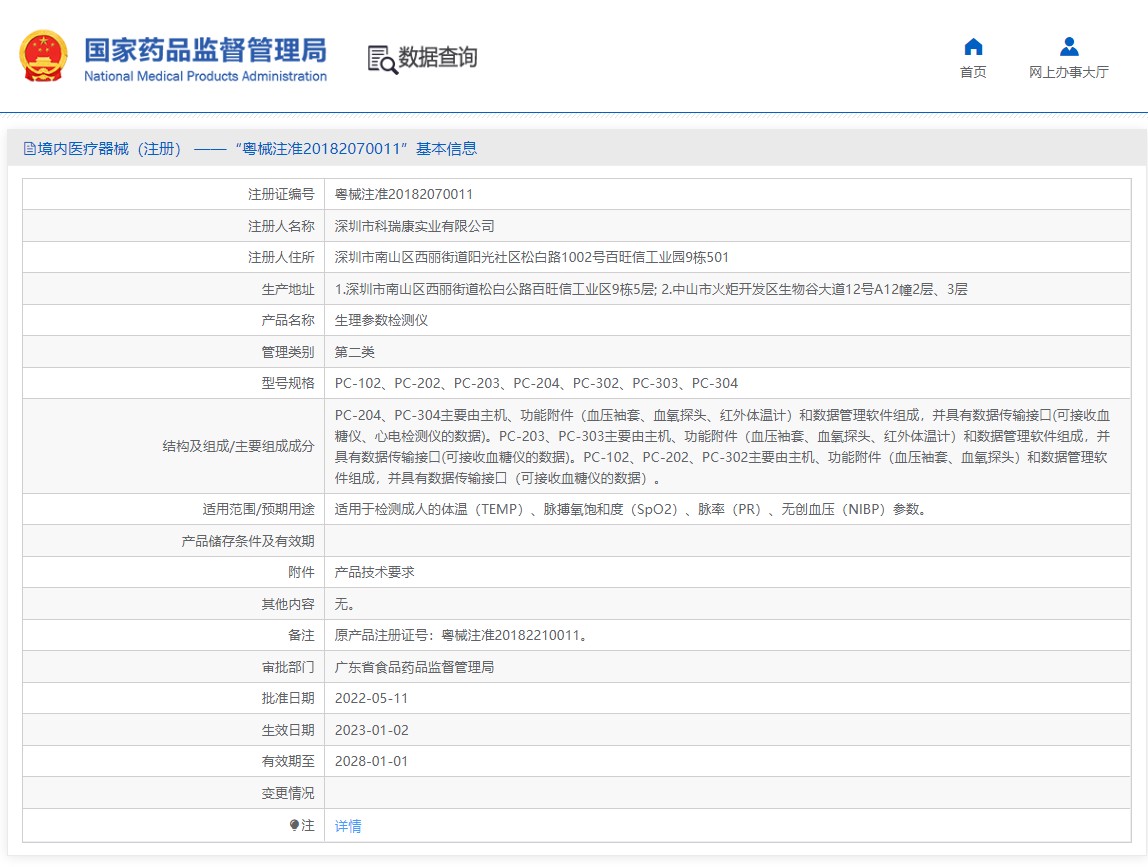Viewport: 1148px width, 867px height.
Task: Open the 数据查询 search icon
Action: click(382, 59)
